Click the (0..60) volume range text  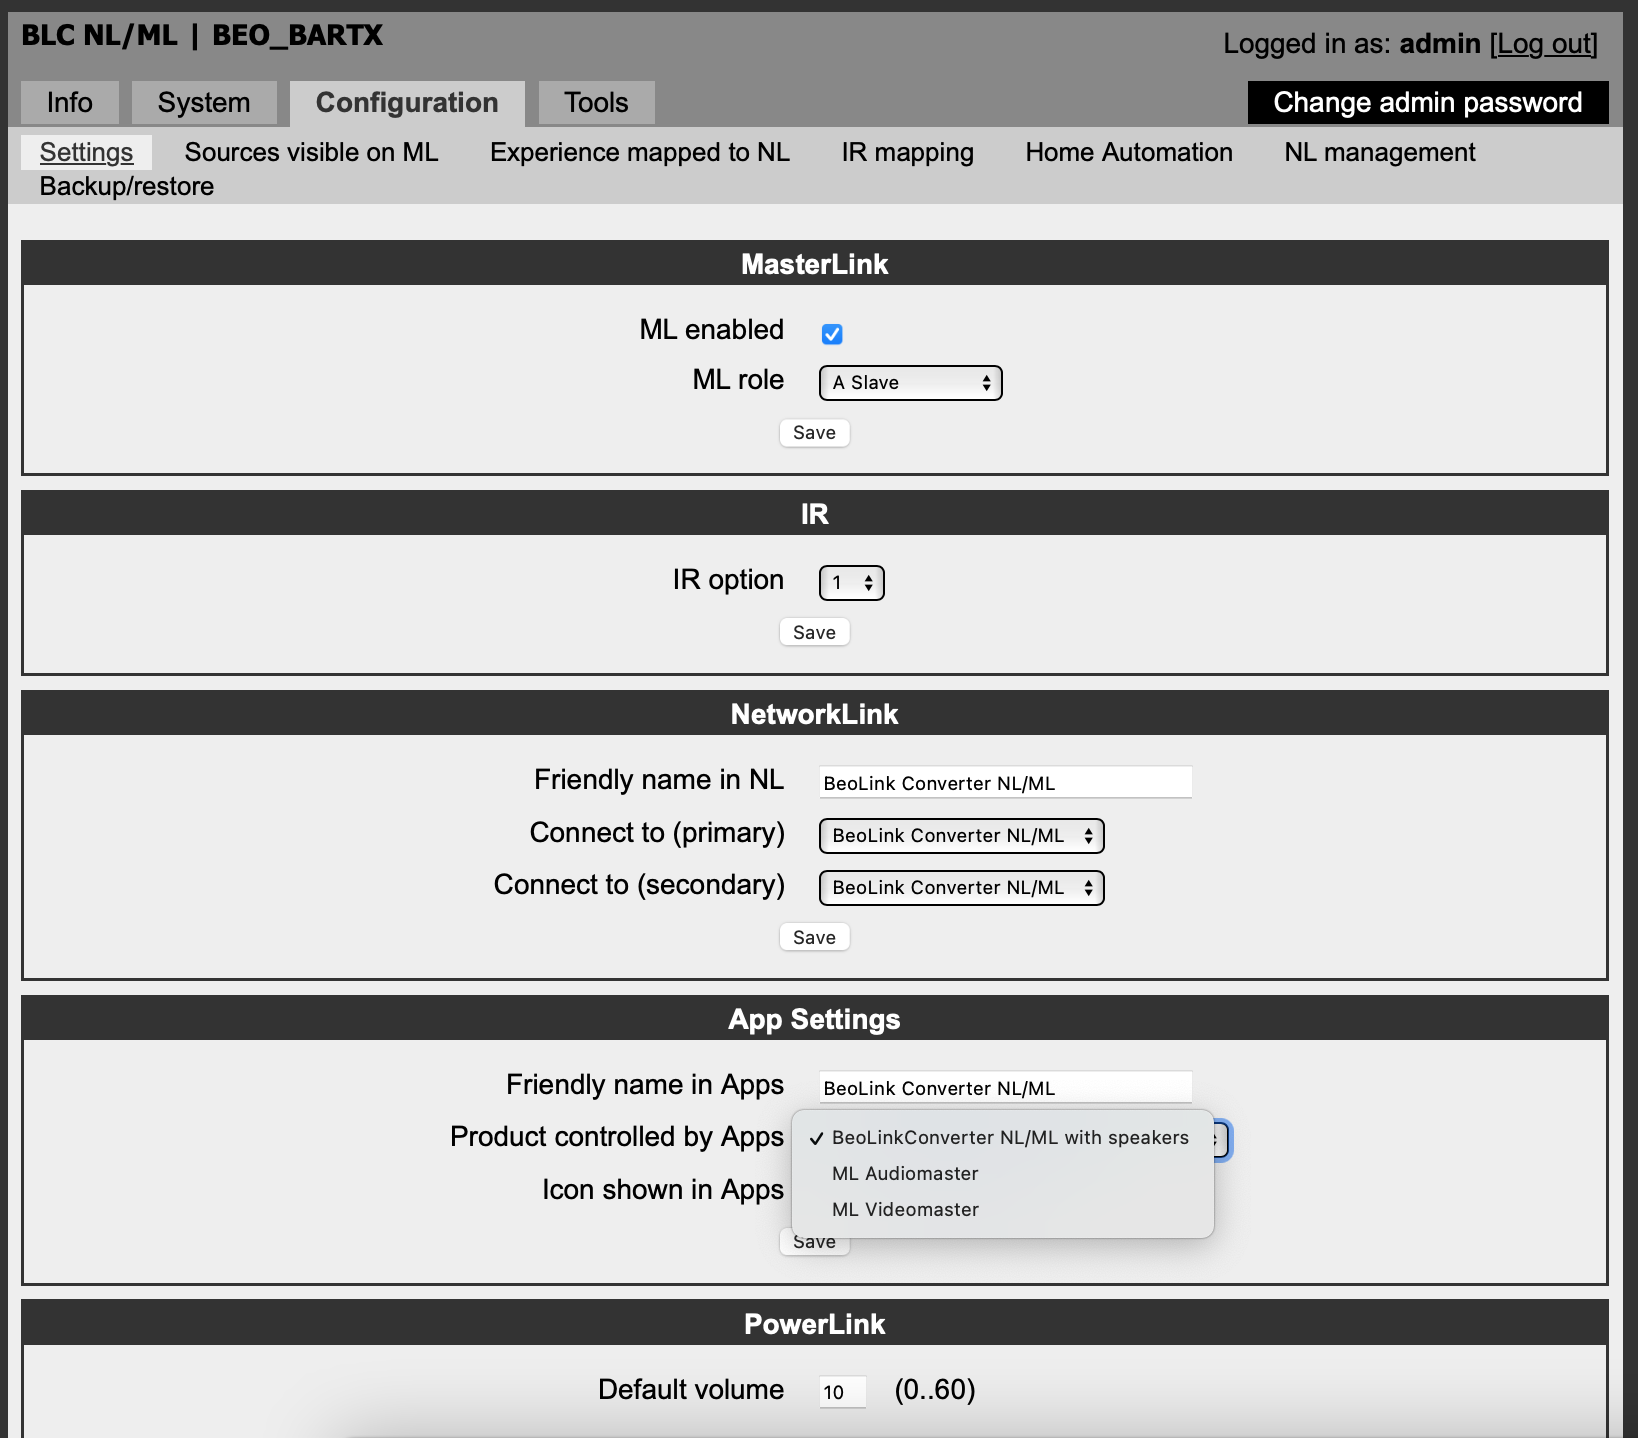coord(935,1390)
